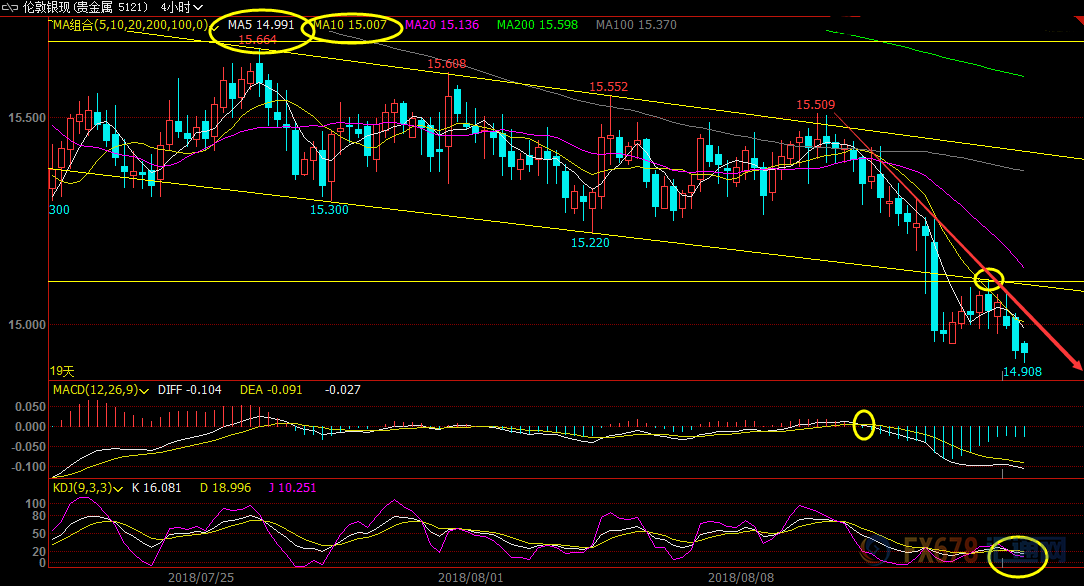
Task: Select the MA5 14.991 legend label
Action: pyautogui.click(x=260, y=24)
